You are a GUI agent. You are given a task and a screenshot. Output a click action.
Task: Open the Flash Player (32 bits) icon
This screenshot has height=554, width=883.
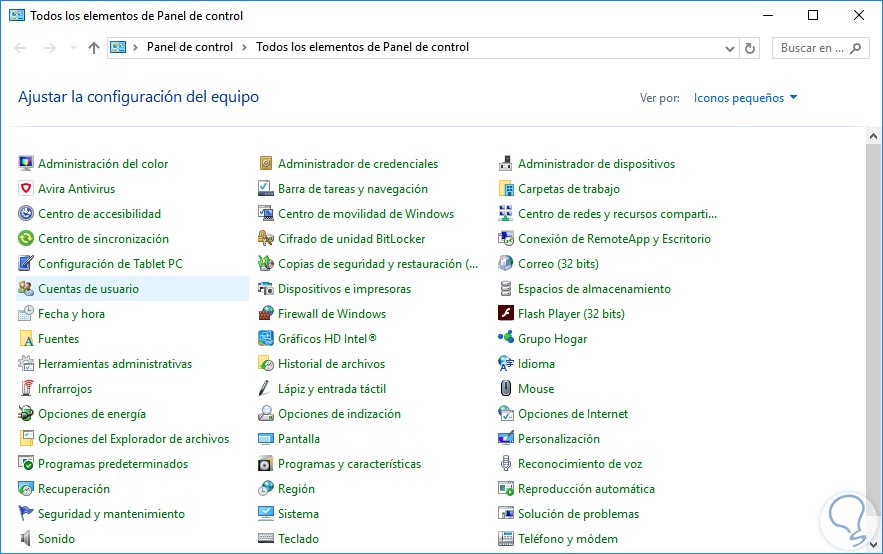(506, 314)
